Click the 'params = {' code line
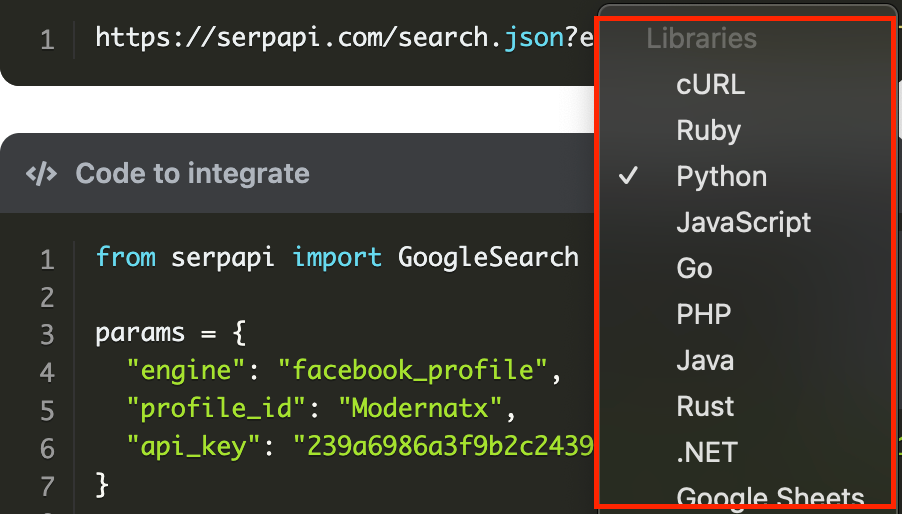The image size is (902, 514). click(x=171, y=333)
